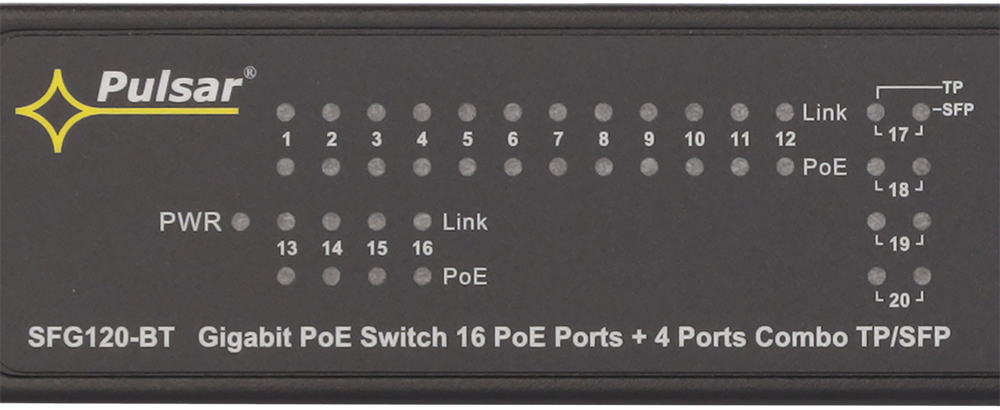Click the SFP LED for port 17
This screenshot has width=1000, height=410.
click(x=921, y=113)
